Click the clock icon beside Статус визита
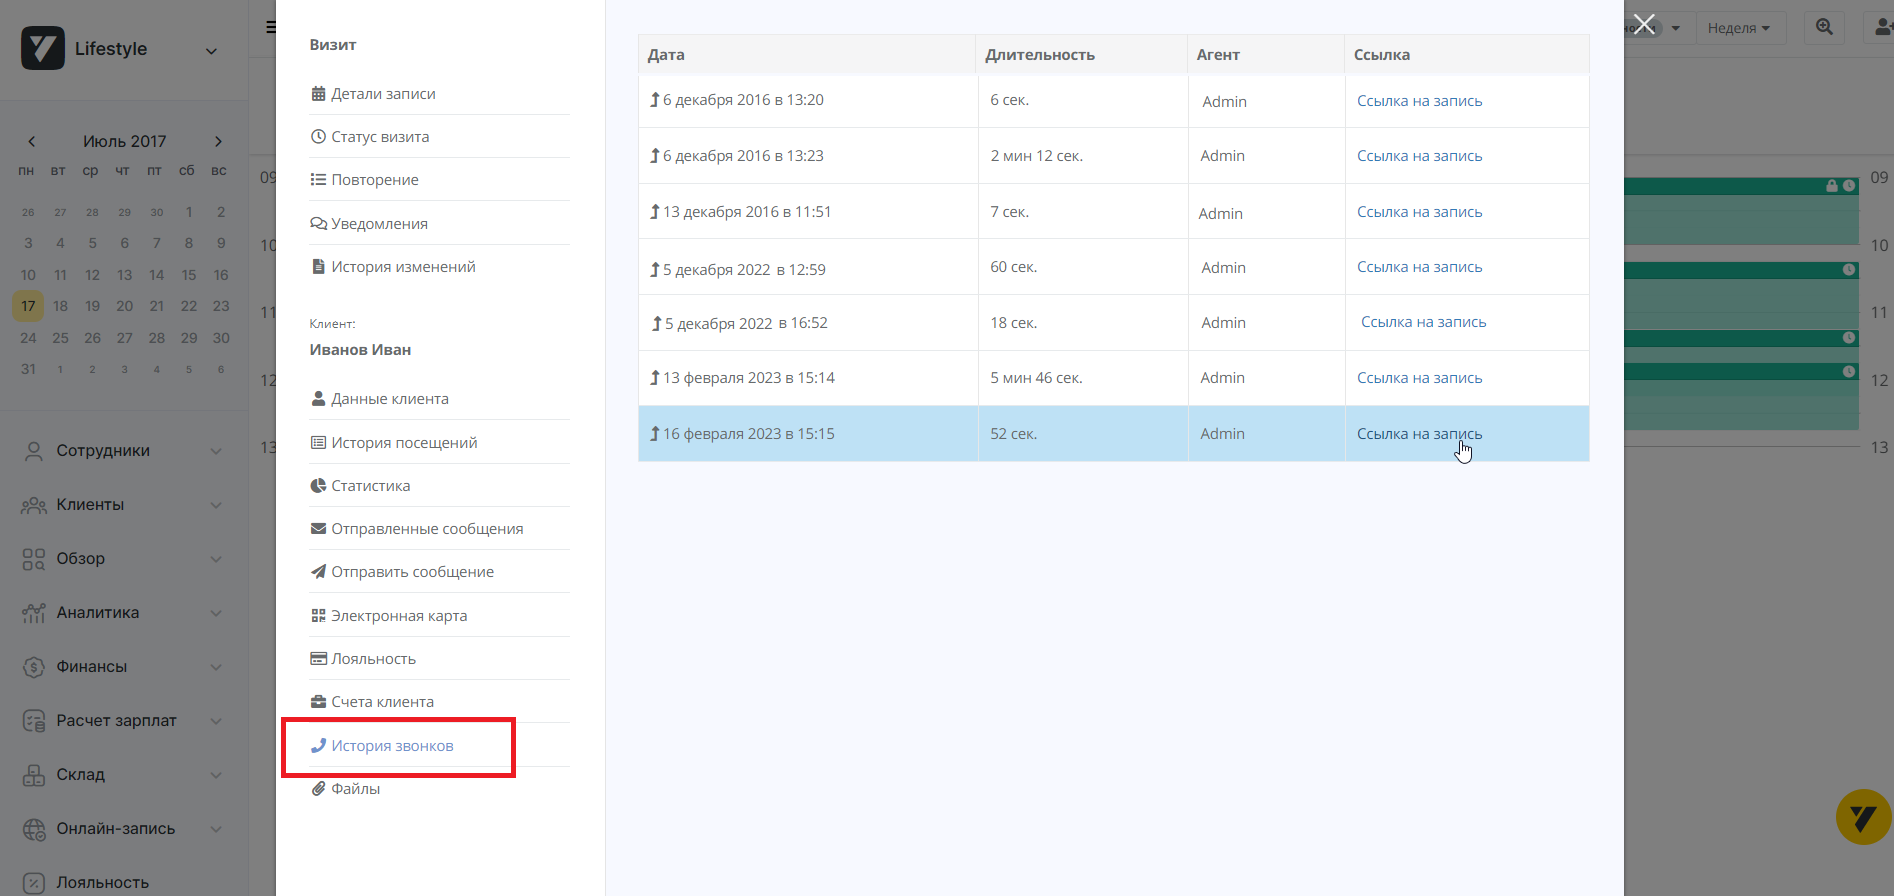This screenshot has width=1894, height=896. tap(318, 137)
